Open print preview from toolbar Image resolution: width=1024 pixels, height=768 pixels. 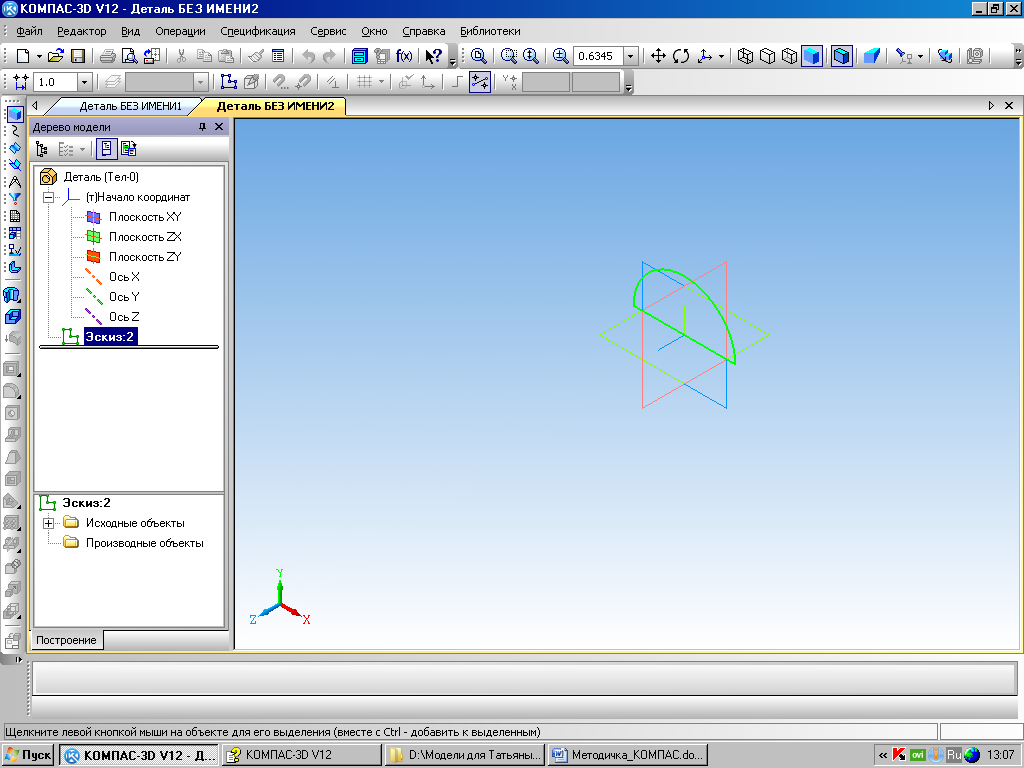(130, 56)
